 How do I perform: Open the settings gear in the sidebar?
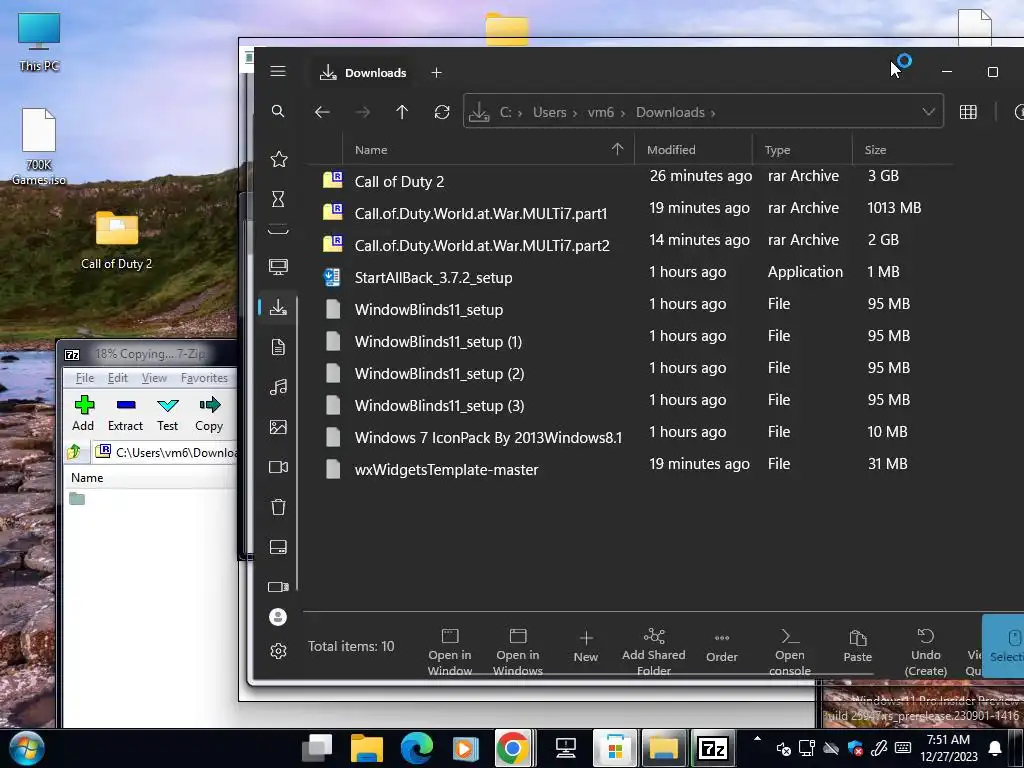coord(278,651)
